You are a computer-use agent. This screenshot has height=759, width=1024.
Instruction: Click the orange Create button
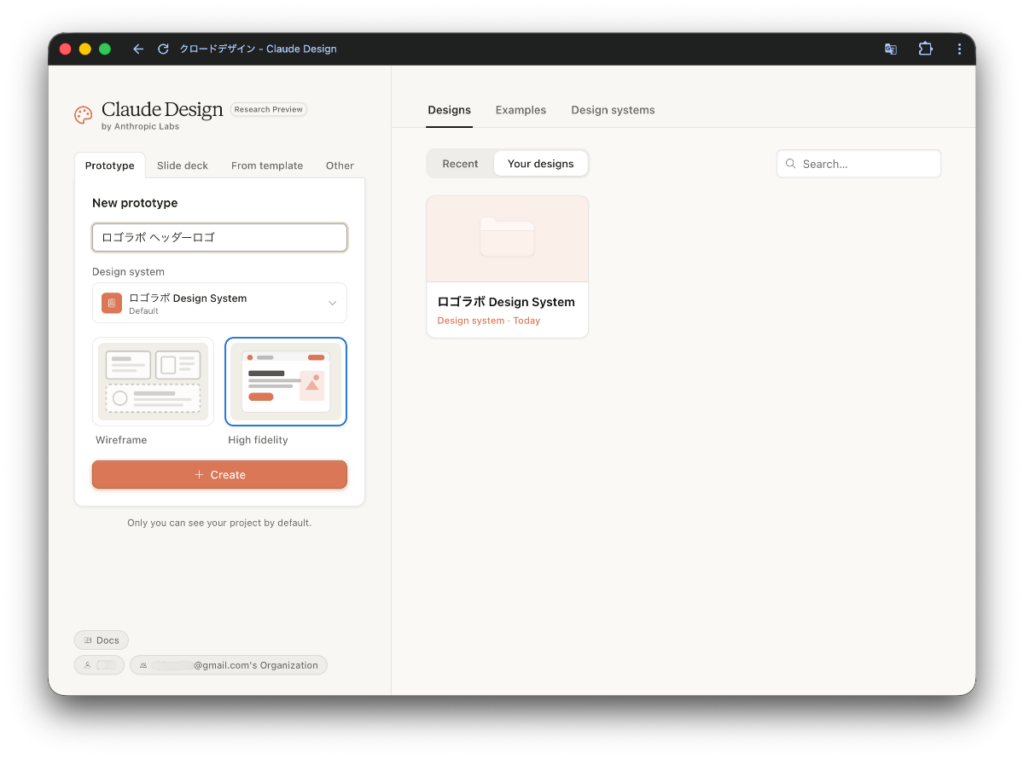pyautogui.click(x=219, y=475)
